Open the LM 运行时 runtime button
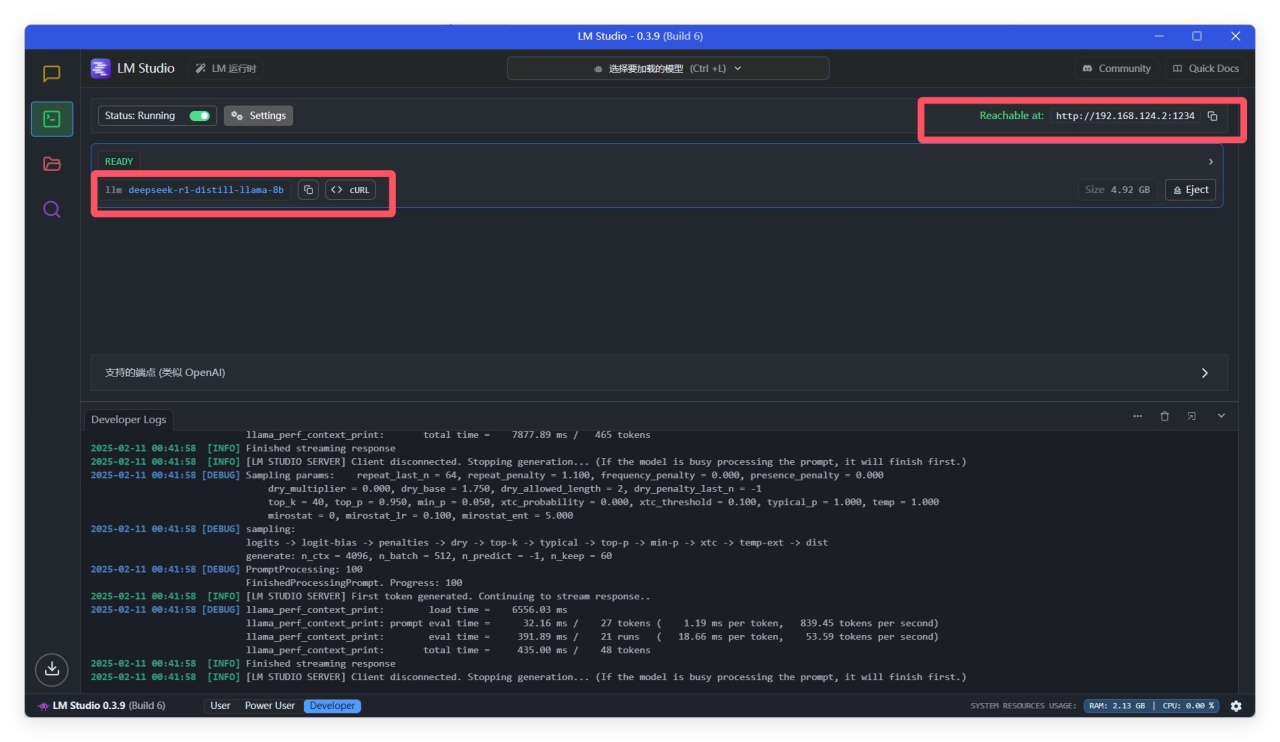This screenshot has width=1280, height=742. click(226, 68)
